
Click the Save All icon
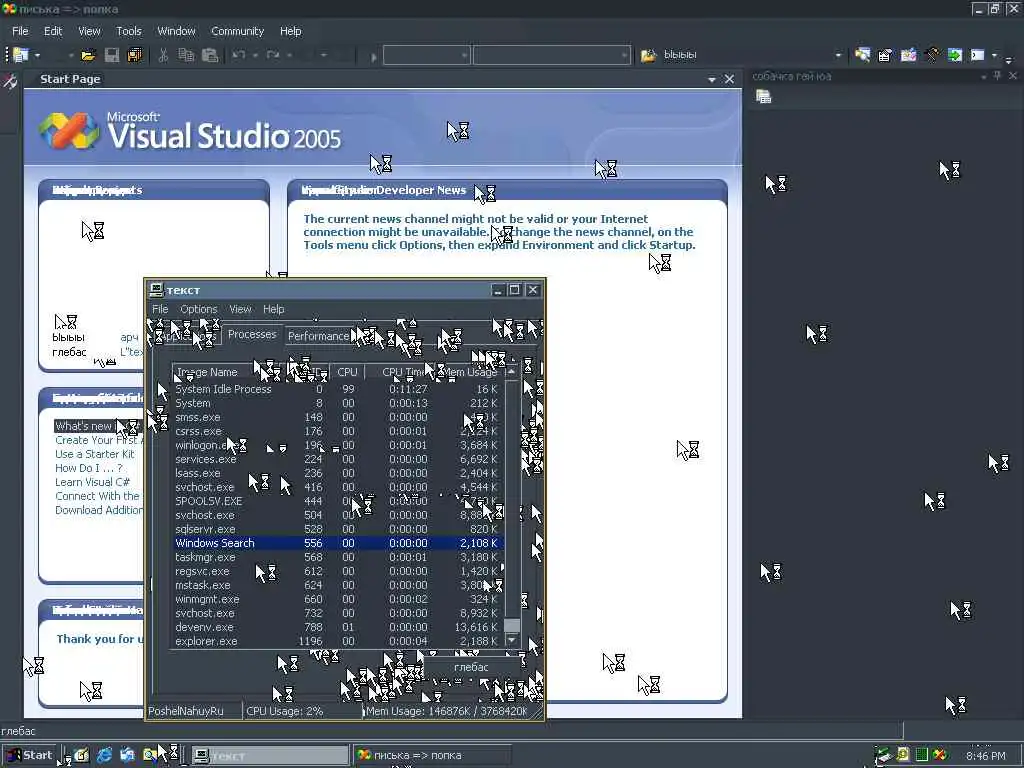tap(135, 56)
